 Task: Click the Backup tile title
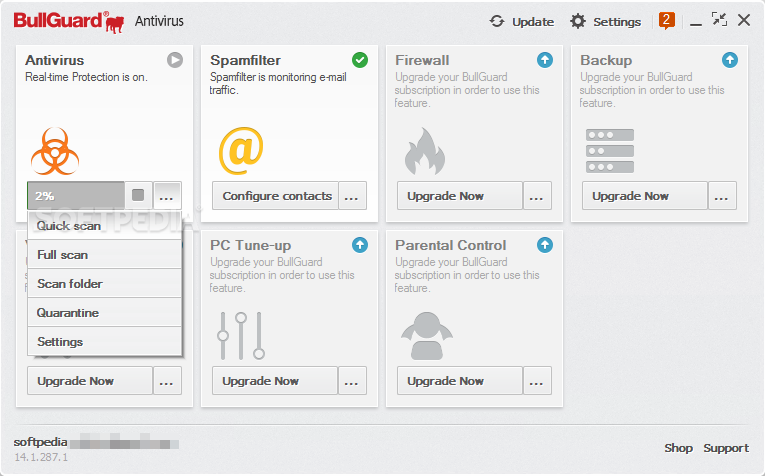pos(606,60)
